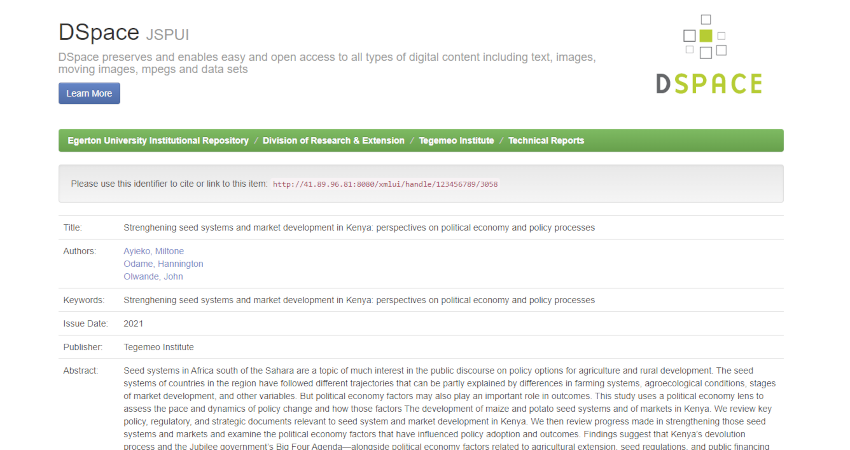Open author Odame, Hannington
This screenshot has width=850, height=450.
click(163, 263)
